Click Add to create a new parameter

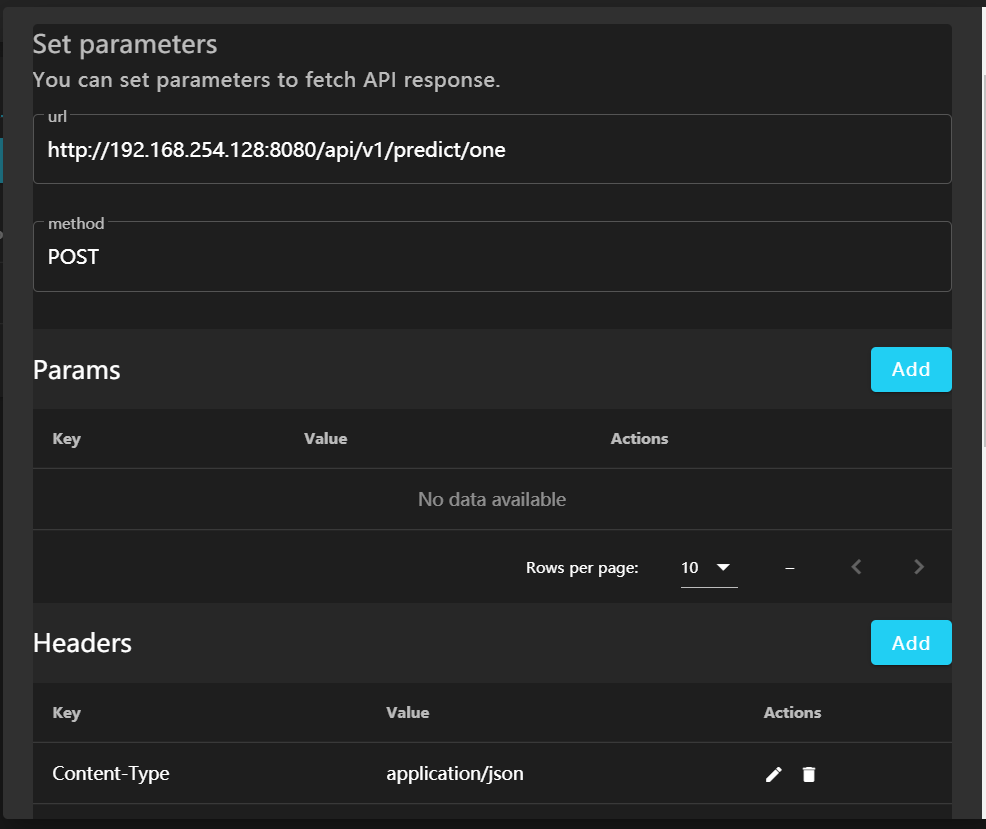pos(911,369)
